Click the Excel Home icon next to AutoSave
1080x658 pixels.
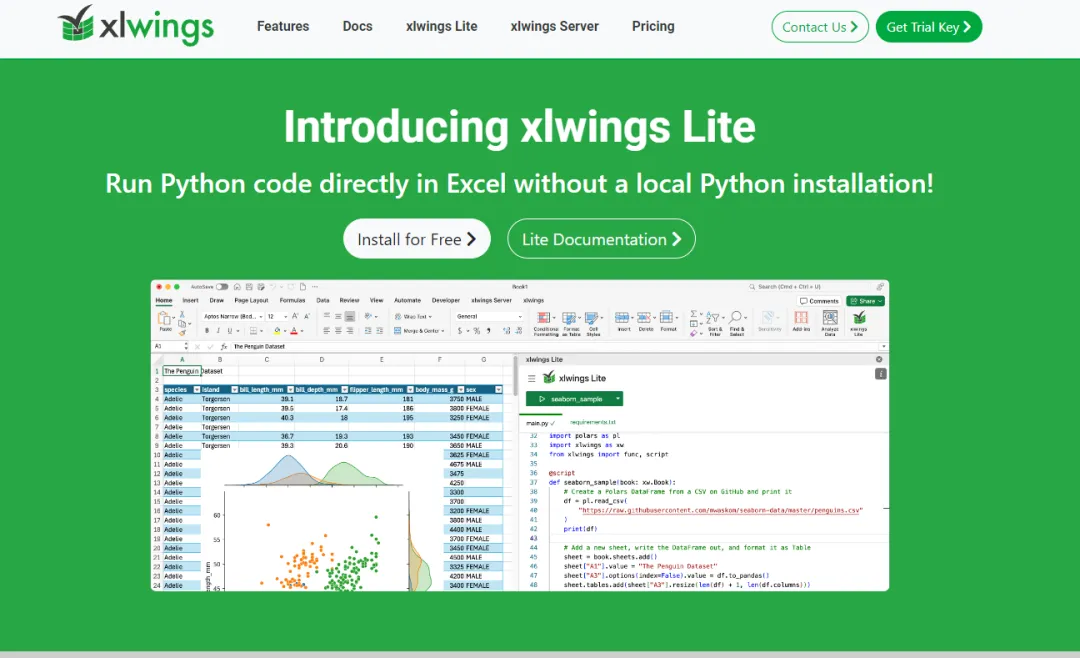point(237,287)
